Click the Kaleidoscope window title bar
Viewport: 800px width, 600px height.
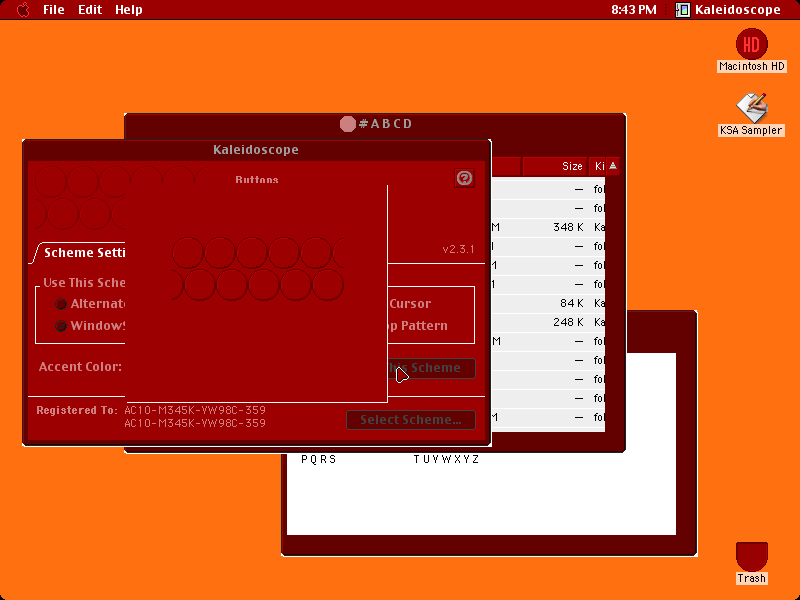coord(256,149)
